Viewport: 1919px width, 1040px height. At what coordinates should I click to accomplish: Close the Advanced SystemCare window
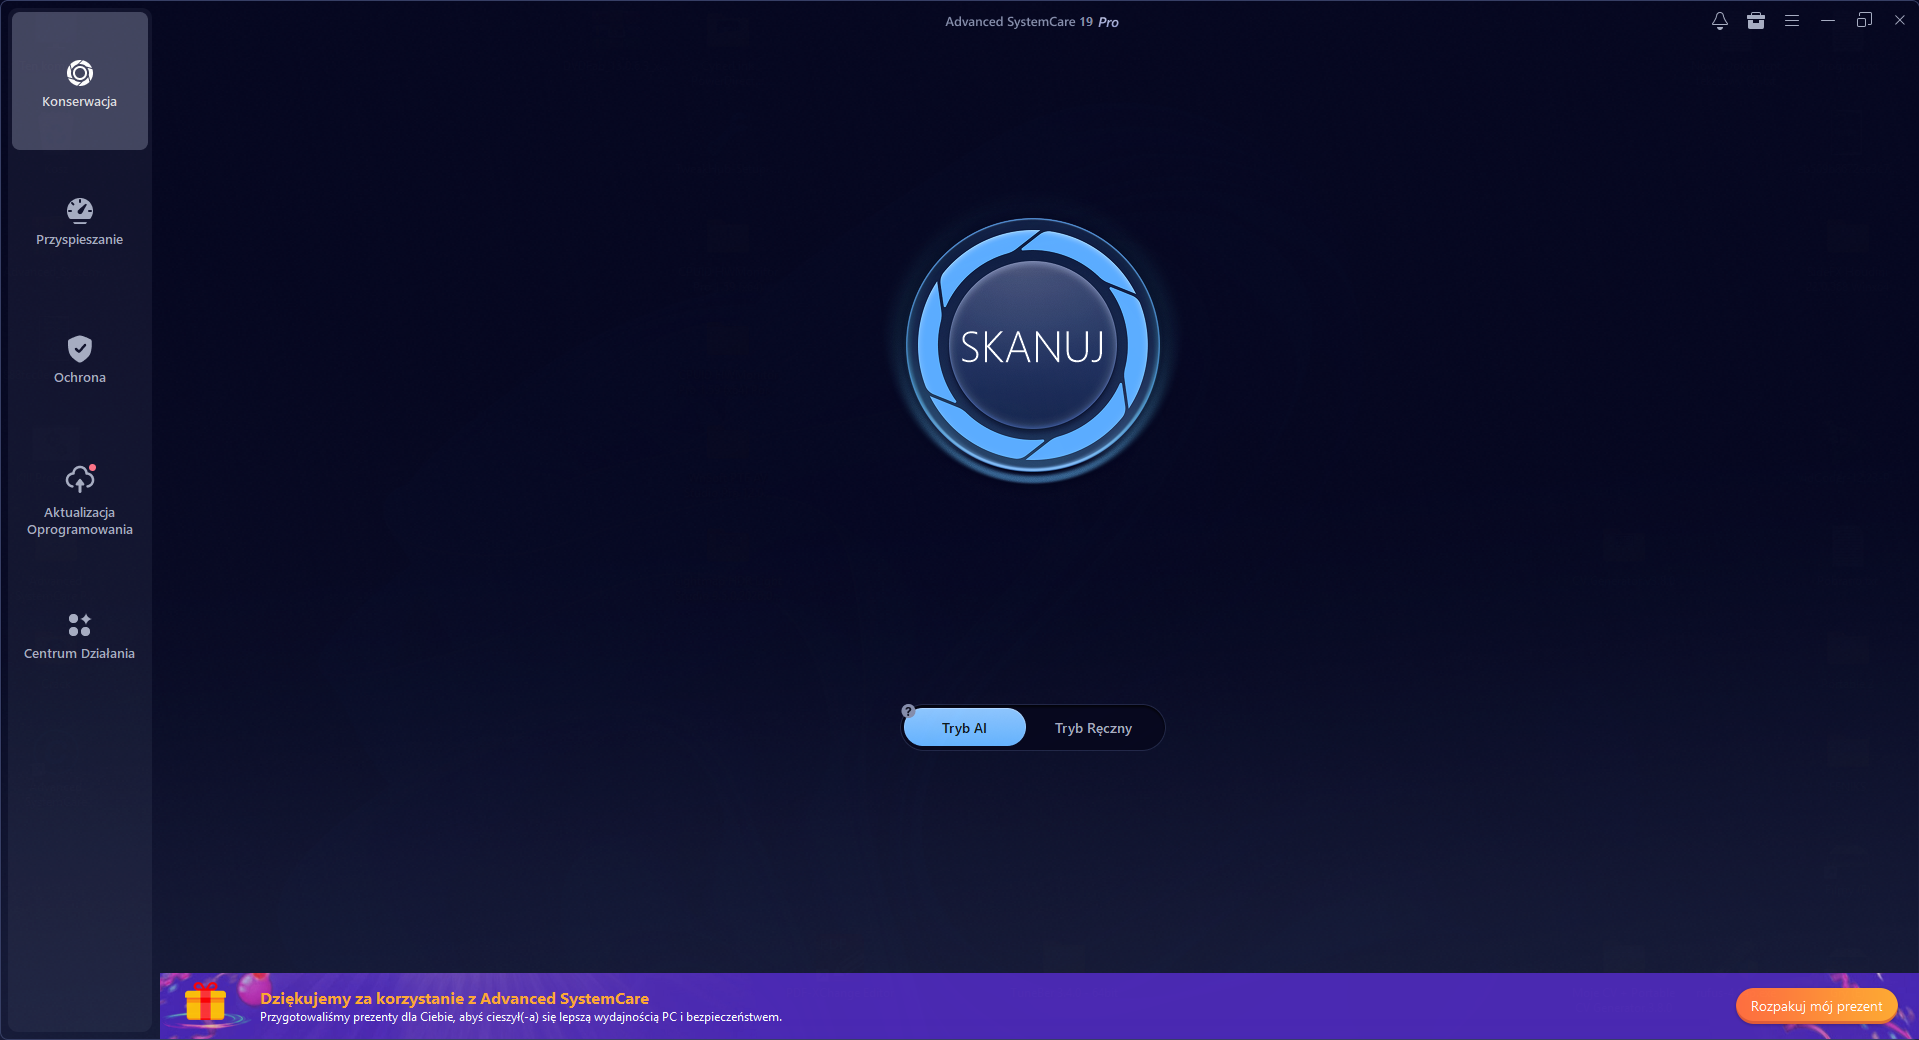click(x=1900, y=21)
